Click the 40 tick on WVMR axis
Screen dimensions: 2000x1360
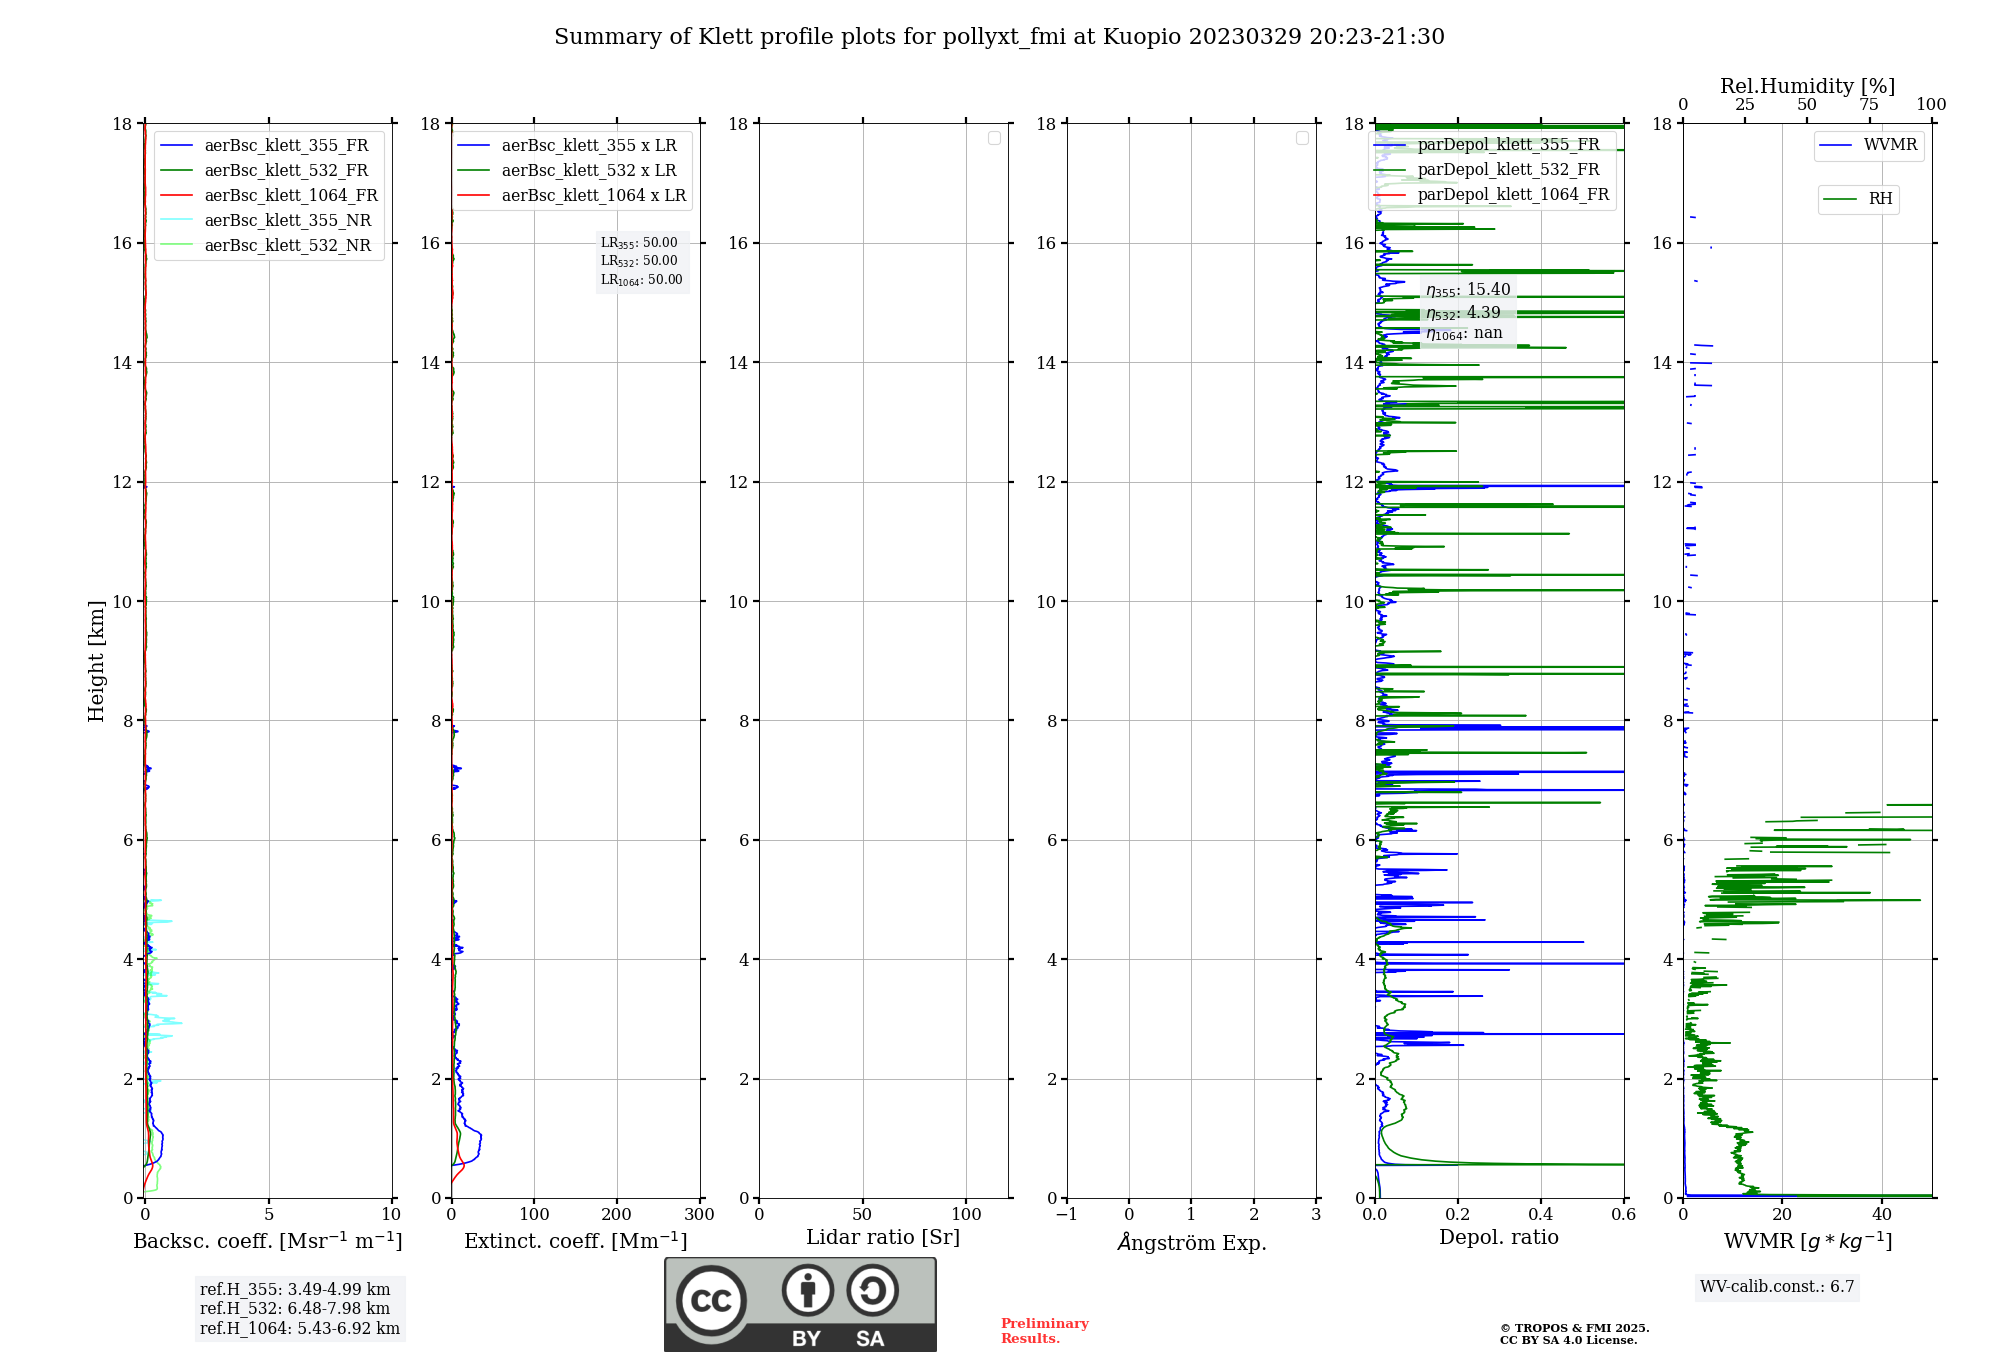pyautogui.click(x=1881, y=1215)
